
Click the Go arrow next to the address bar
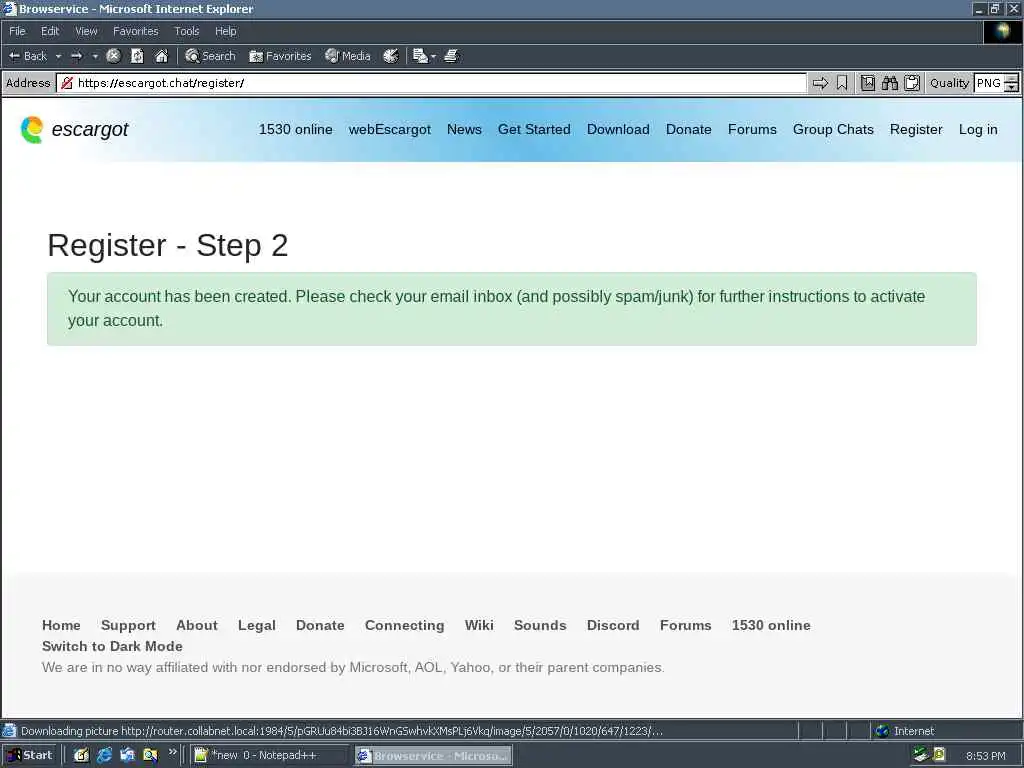(820, 83)
